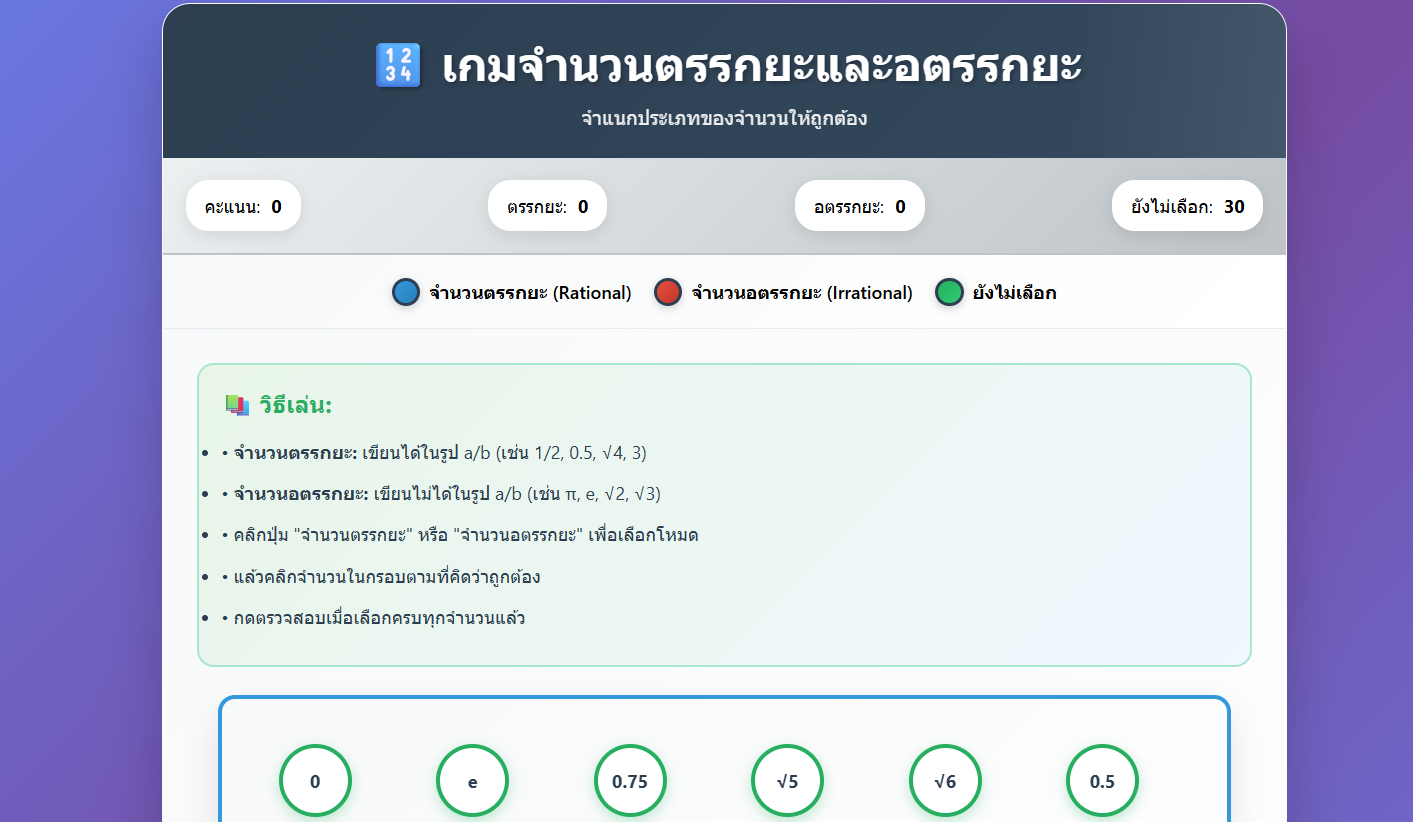Click the instruction line mentioning π, e, √2, √3

(x=441, y=494)
